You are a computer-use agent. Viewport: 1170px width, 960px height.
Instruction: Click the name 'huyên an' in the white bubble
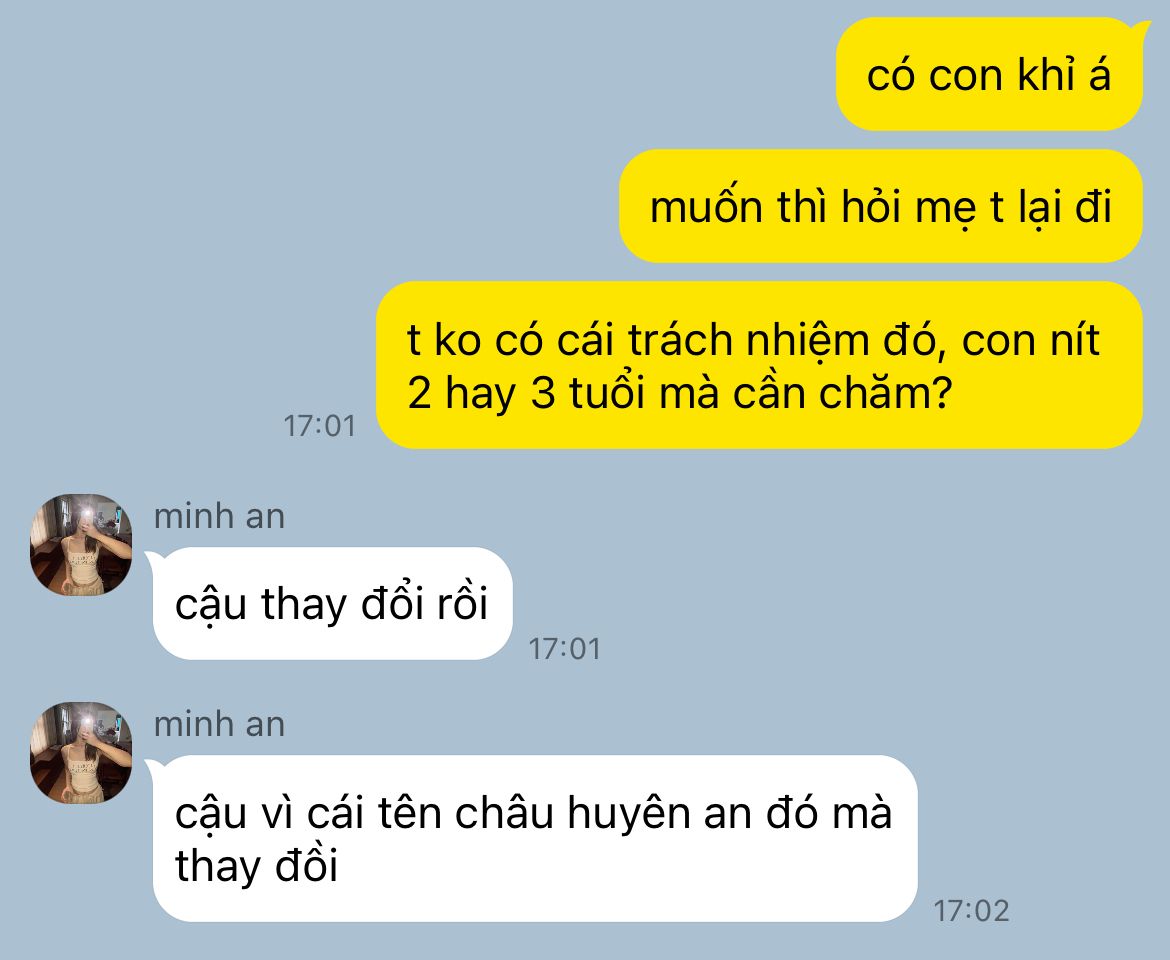coord(666,812)
